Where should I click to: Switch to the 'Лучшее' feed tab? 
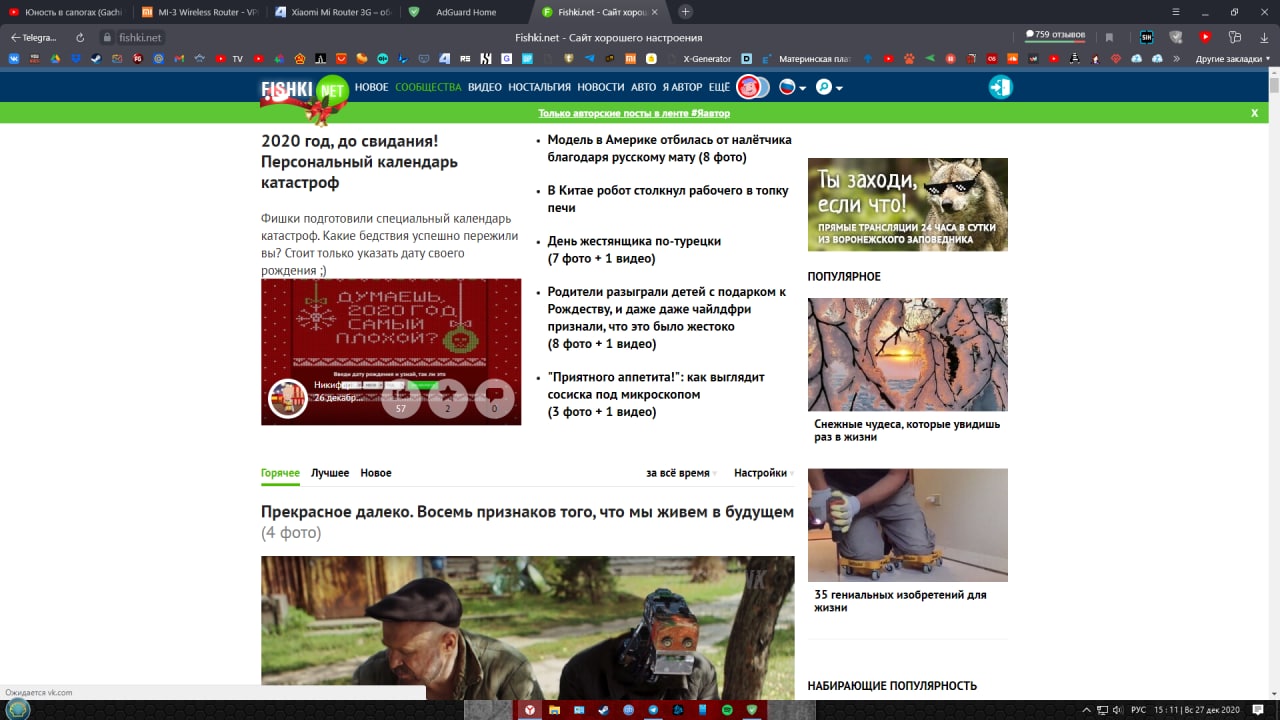330,473
